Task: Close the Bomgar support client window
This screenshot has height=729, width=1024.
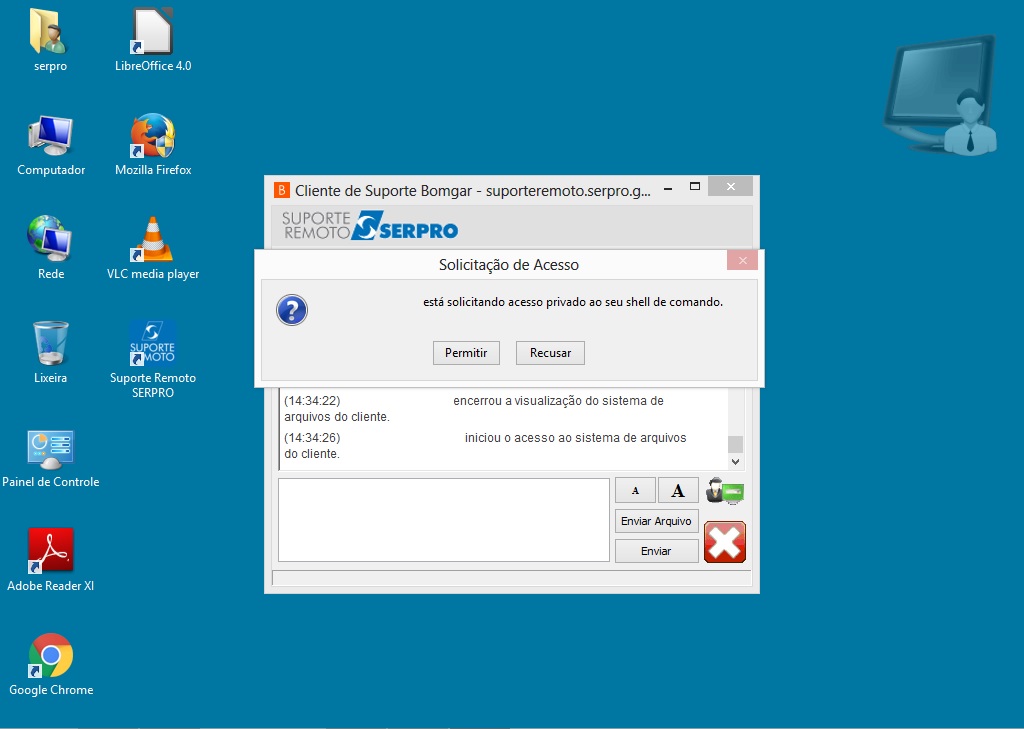Action: 731,187
